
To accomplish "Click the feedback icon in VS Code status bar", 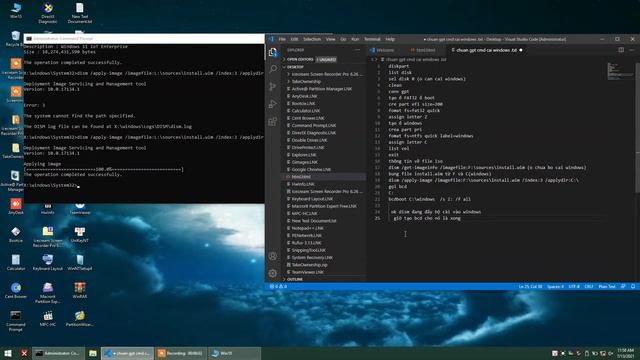I will tap(623, 287).
